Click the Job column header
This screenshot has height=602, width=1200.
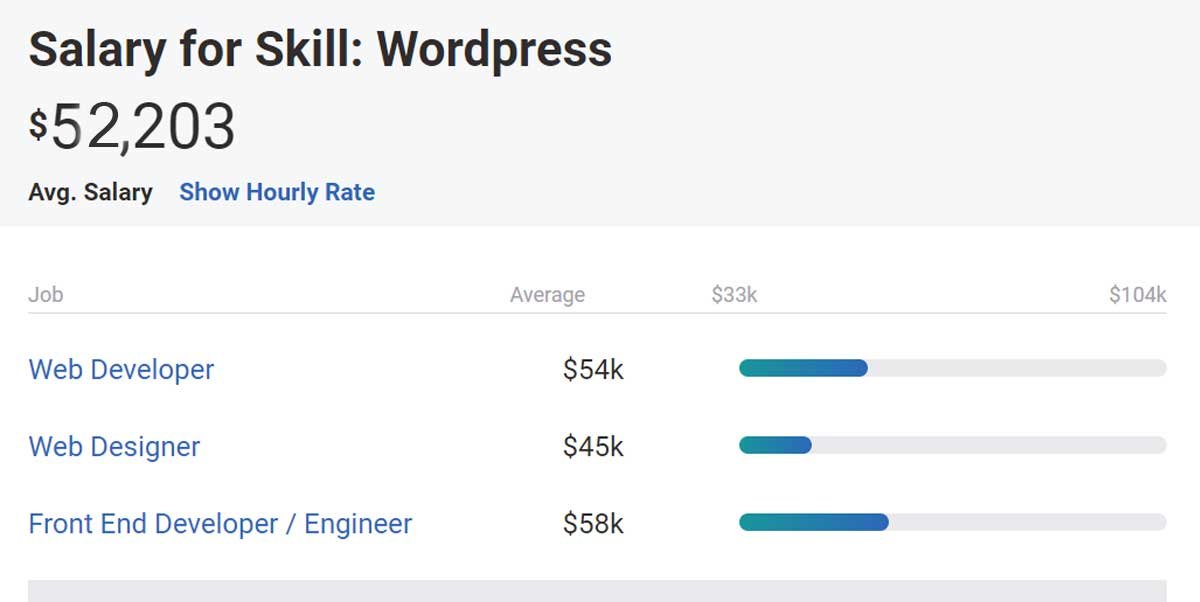[x=46, y=295]
